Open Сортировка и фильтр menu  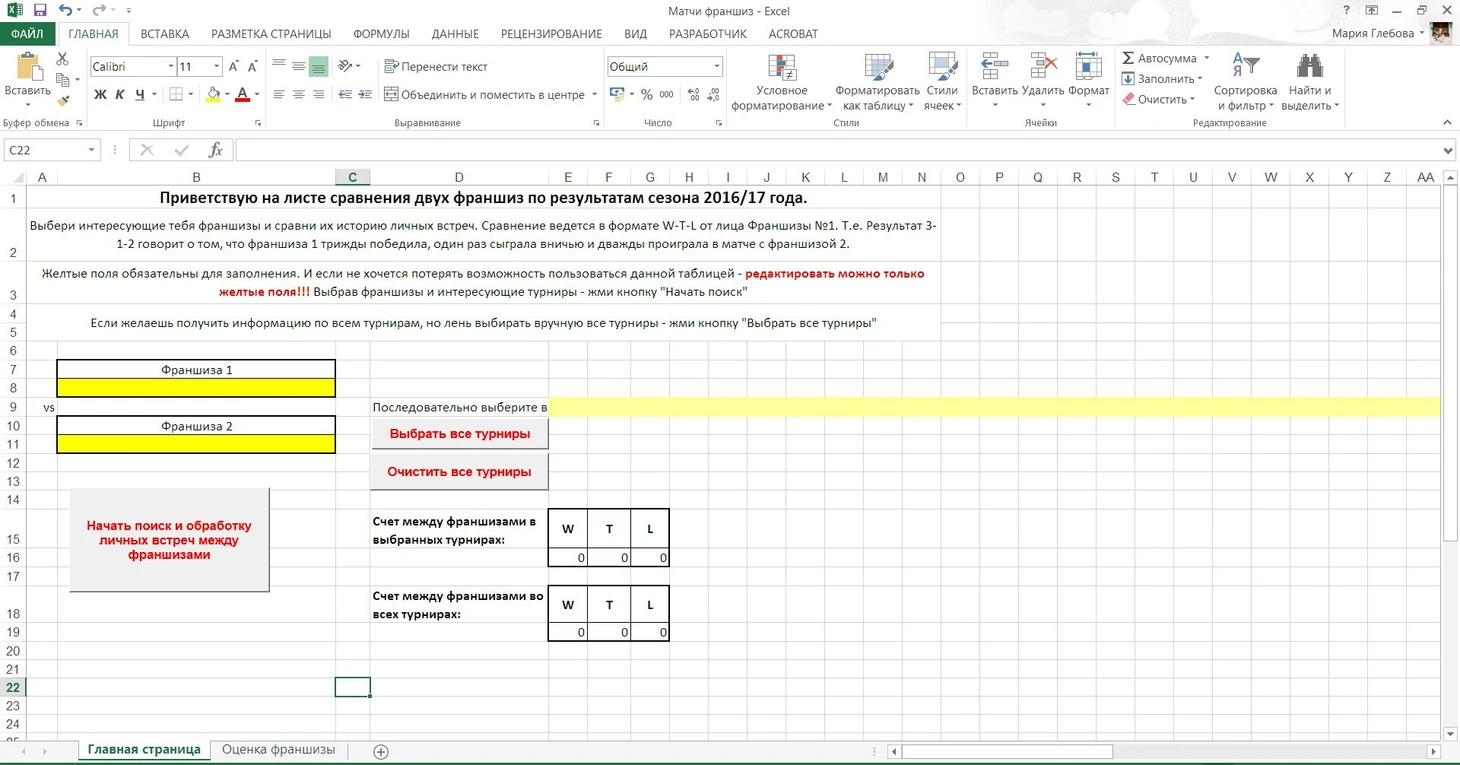[x=1245, y=82]
